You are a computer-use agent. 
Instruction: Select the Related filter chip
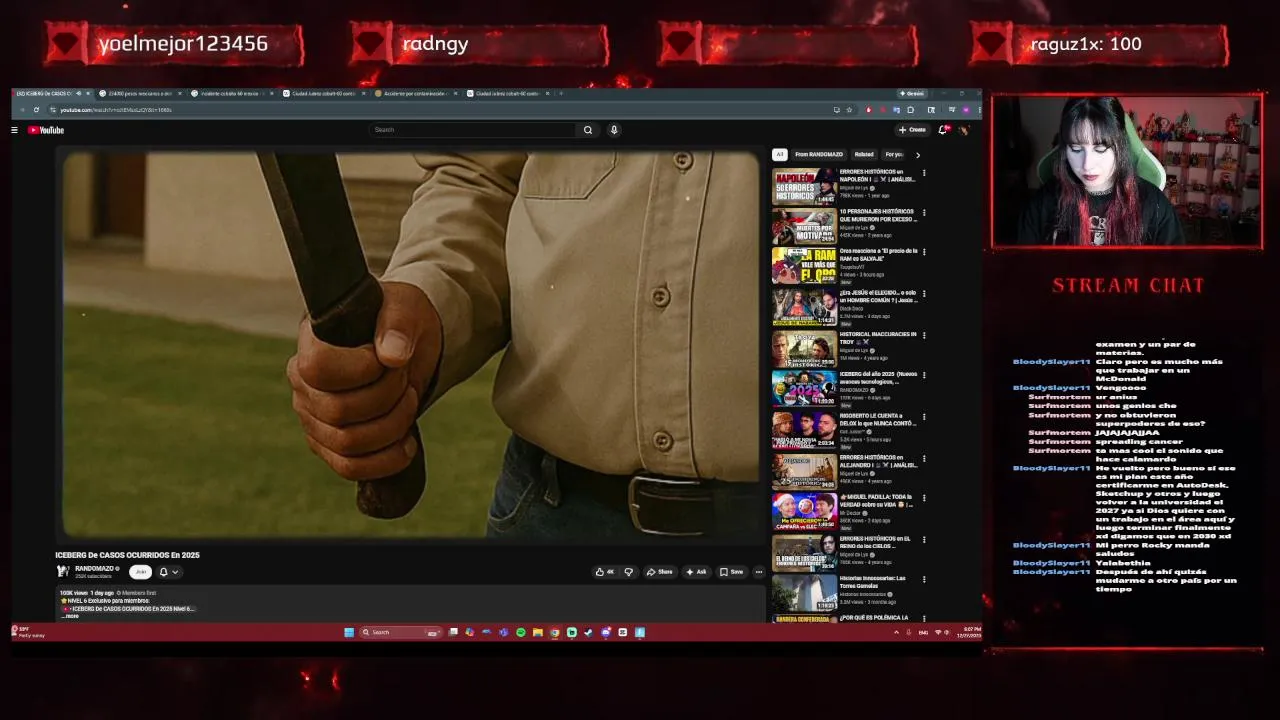pyautogui.click(x=864, y=155)
